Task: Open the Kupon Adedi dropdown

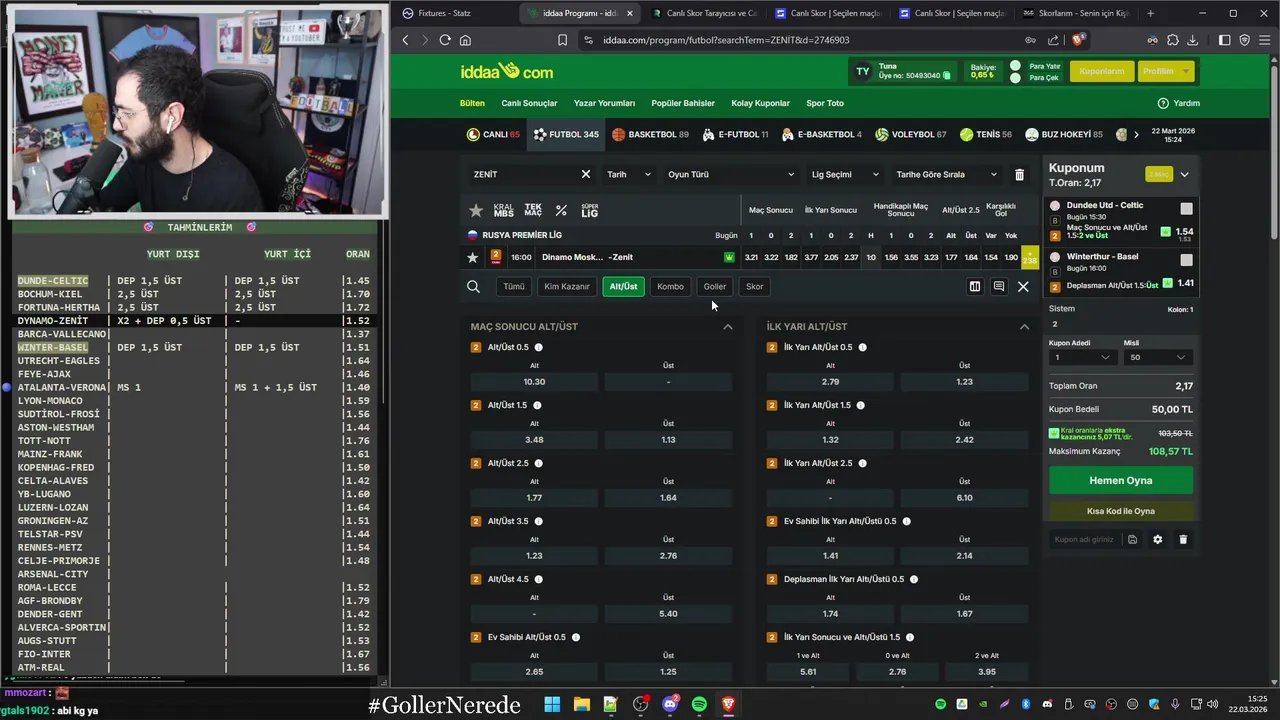Action: pyautogui.click(x=1082, y=357)
